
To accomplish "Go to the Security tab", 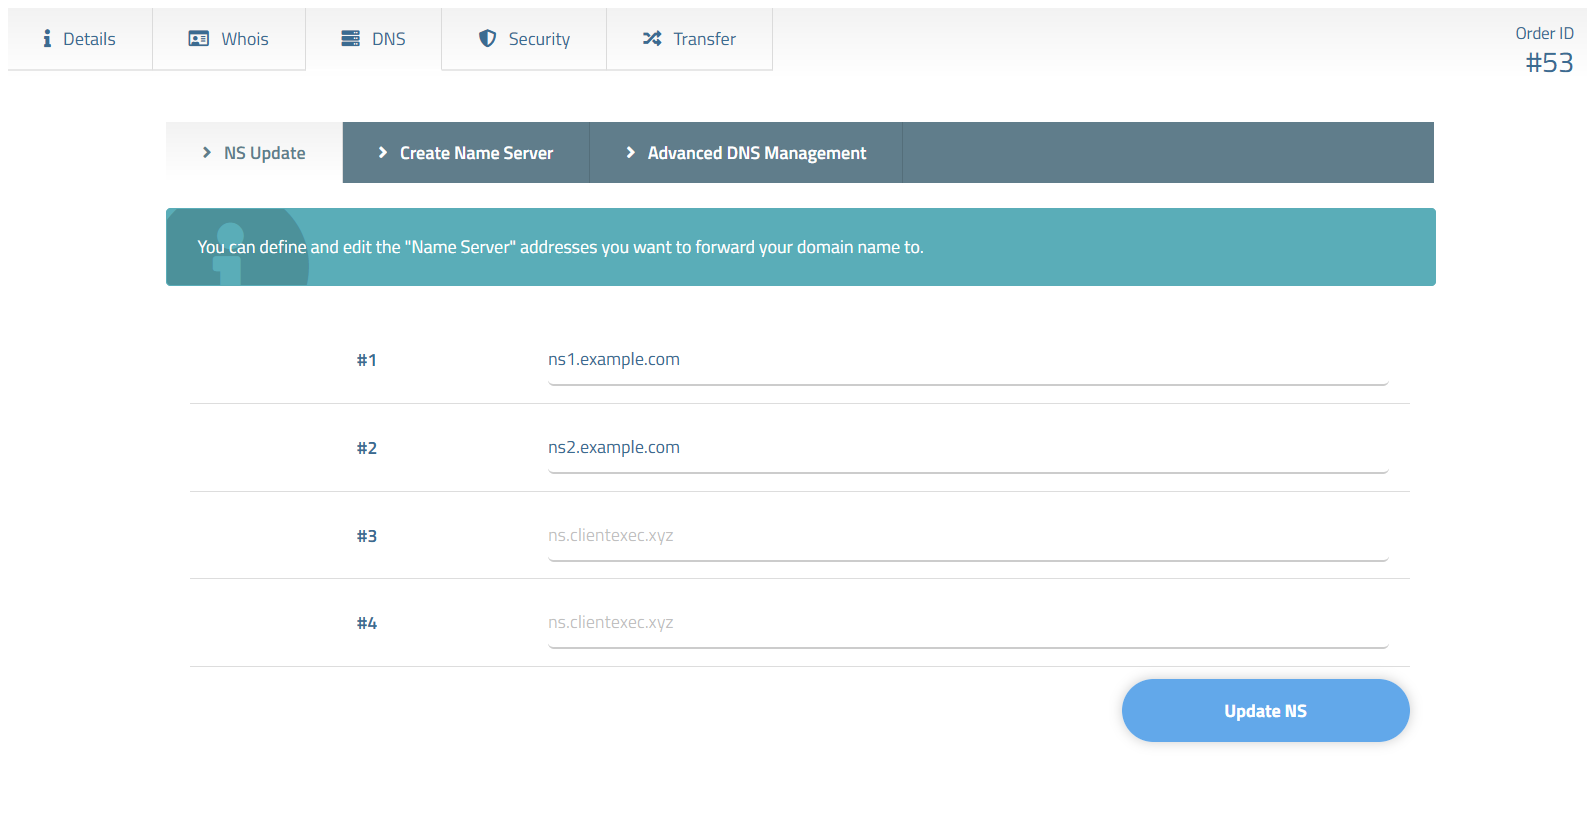I will pyautogui.click(x=524, y=39).
